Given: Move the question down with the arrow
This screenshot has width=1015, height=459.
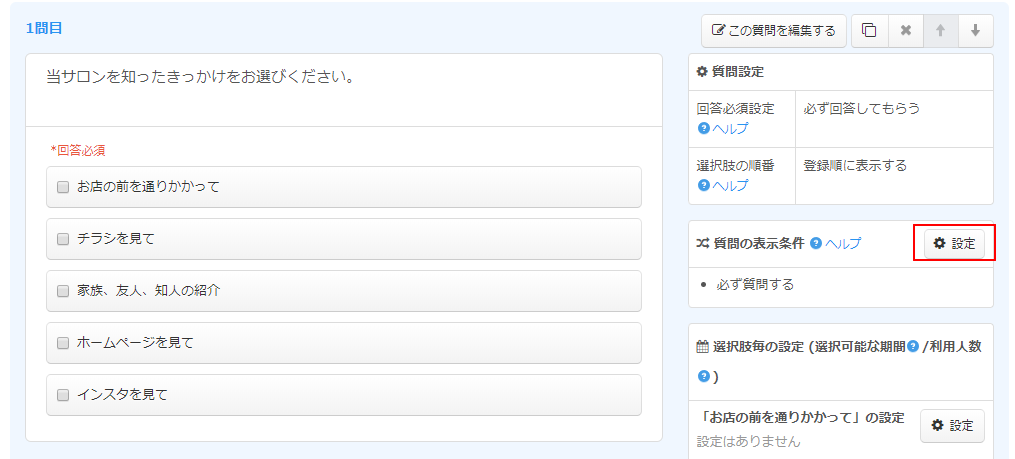Looking at the screenshot, I should click(975, 31).
